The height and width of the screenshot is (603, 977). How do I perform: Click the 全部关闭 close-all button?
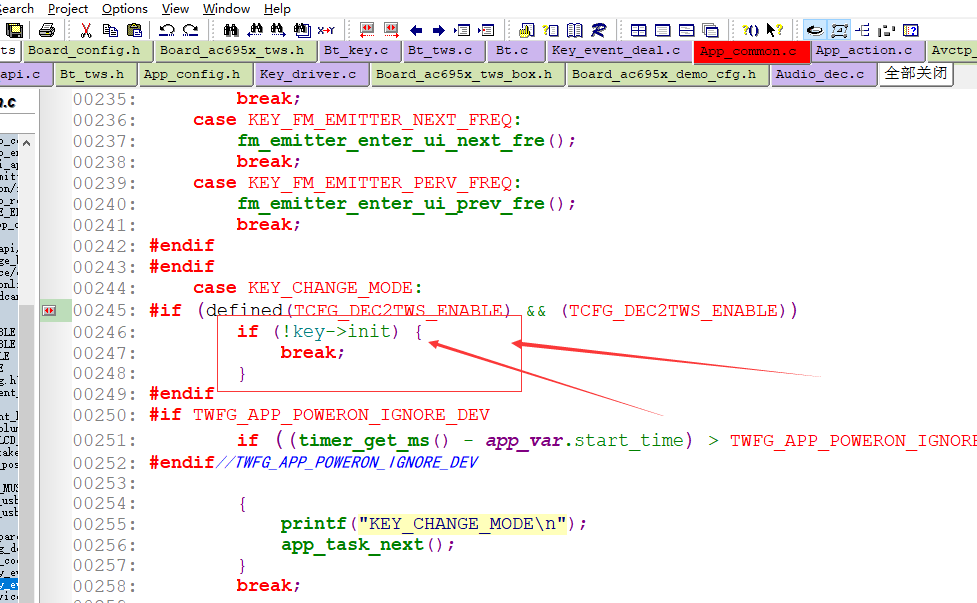pyautogui.click(x=916, y=74)
